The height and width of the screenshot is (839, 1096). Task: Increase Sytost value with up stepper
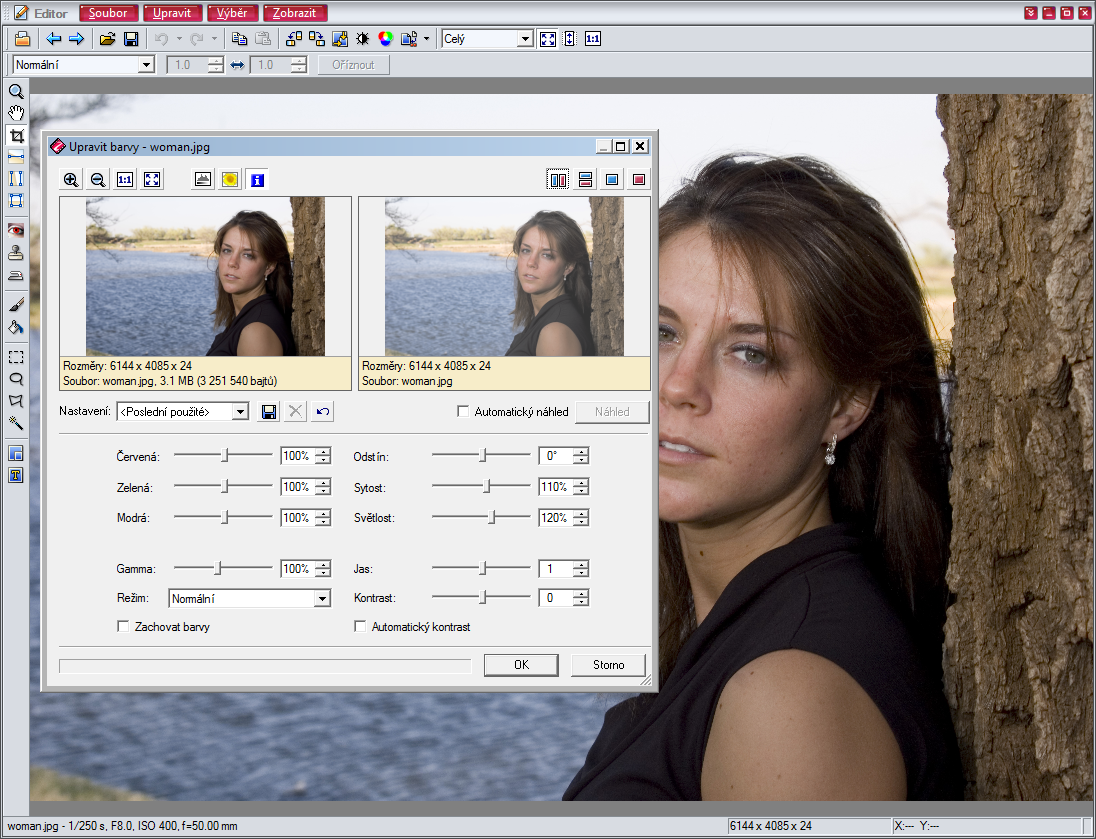[581, 482]
